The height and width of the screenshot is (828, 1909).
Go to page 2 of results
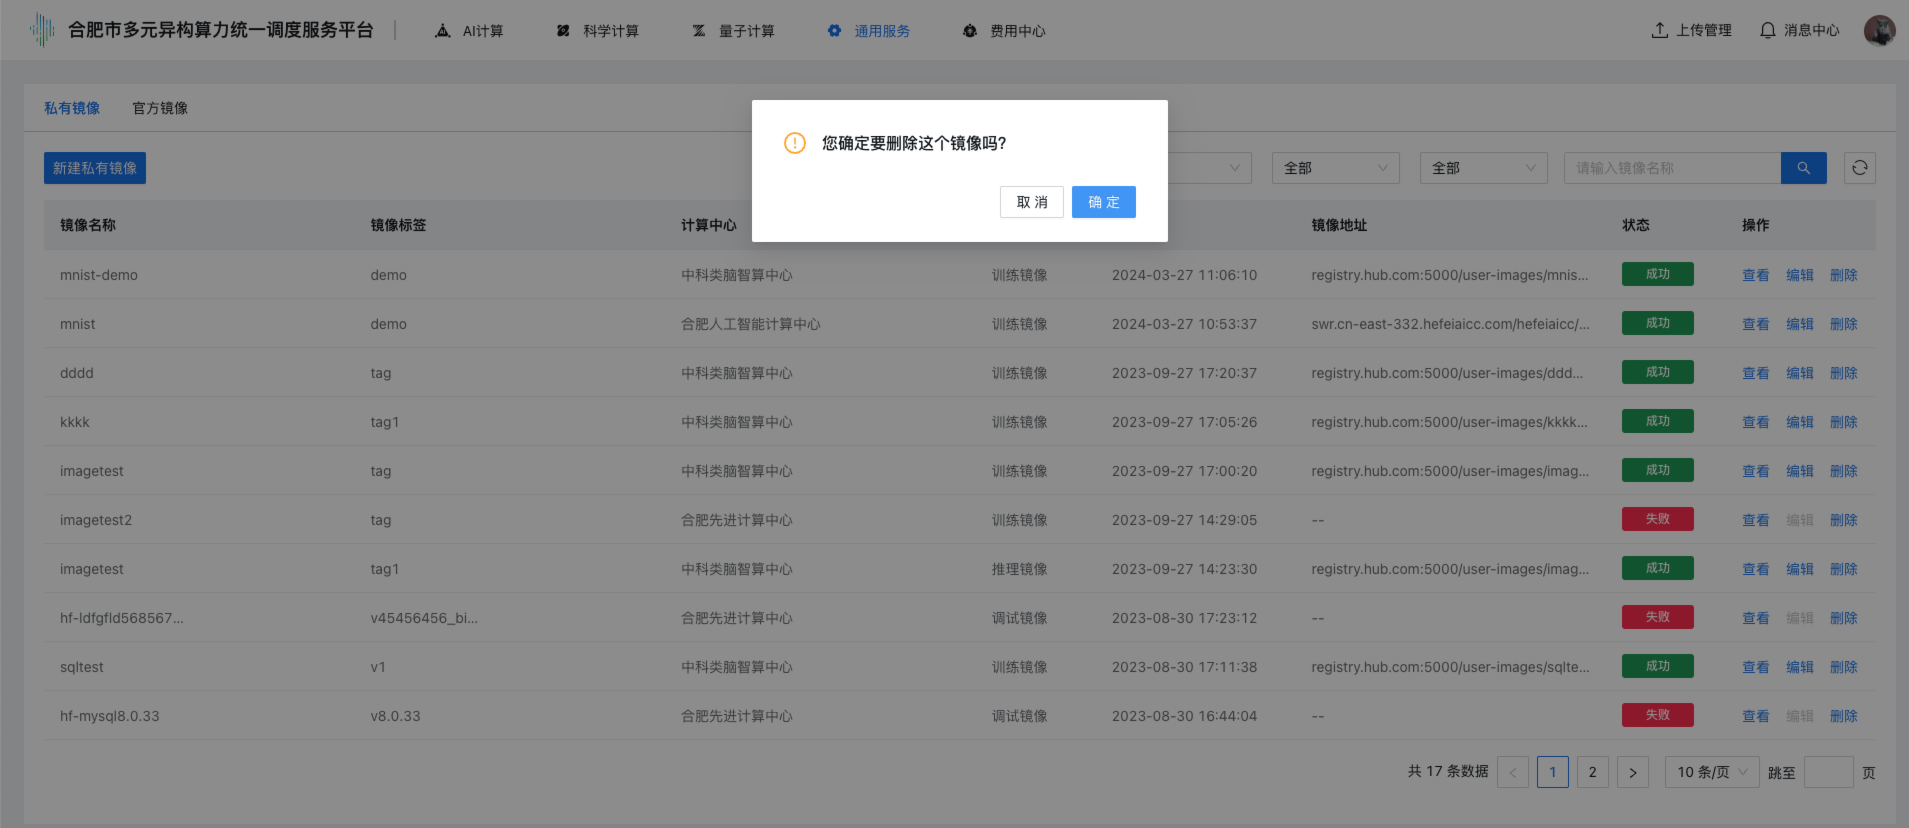1592,772
